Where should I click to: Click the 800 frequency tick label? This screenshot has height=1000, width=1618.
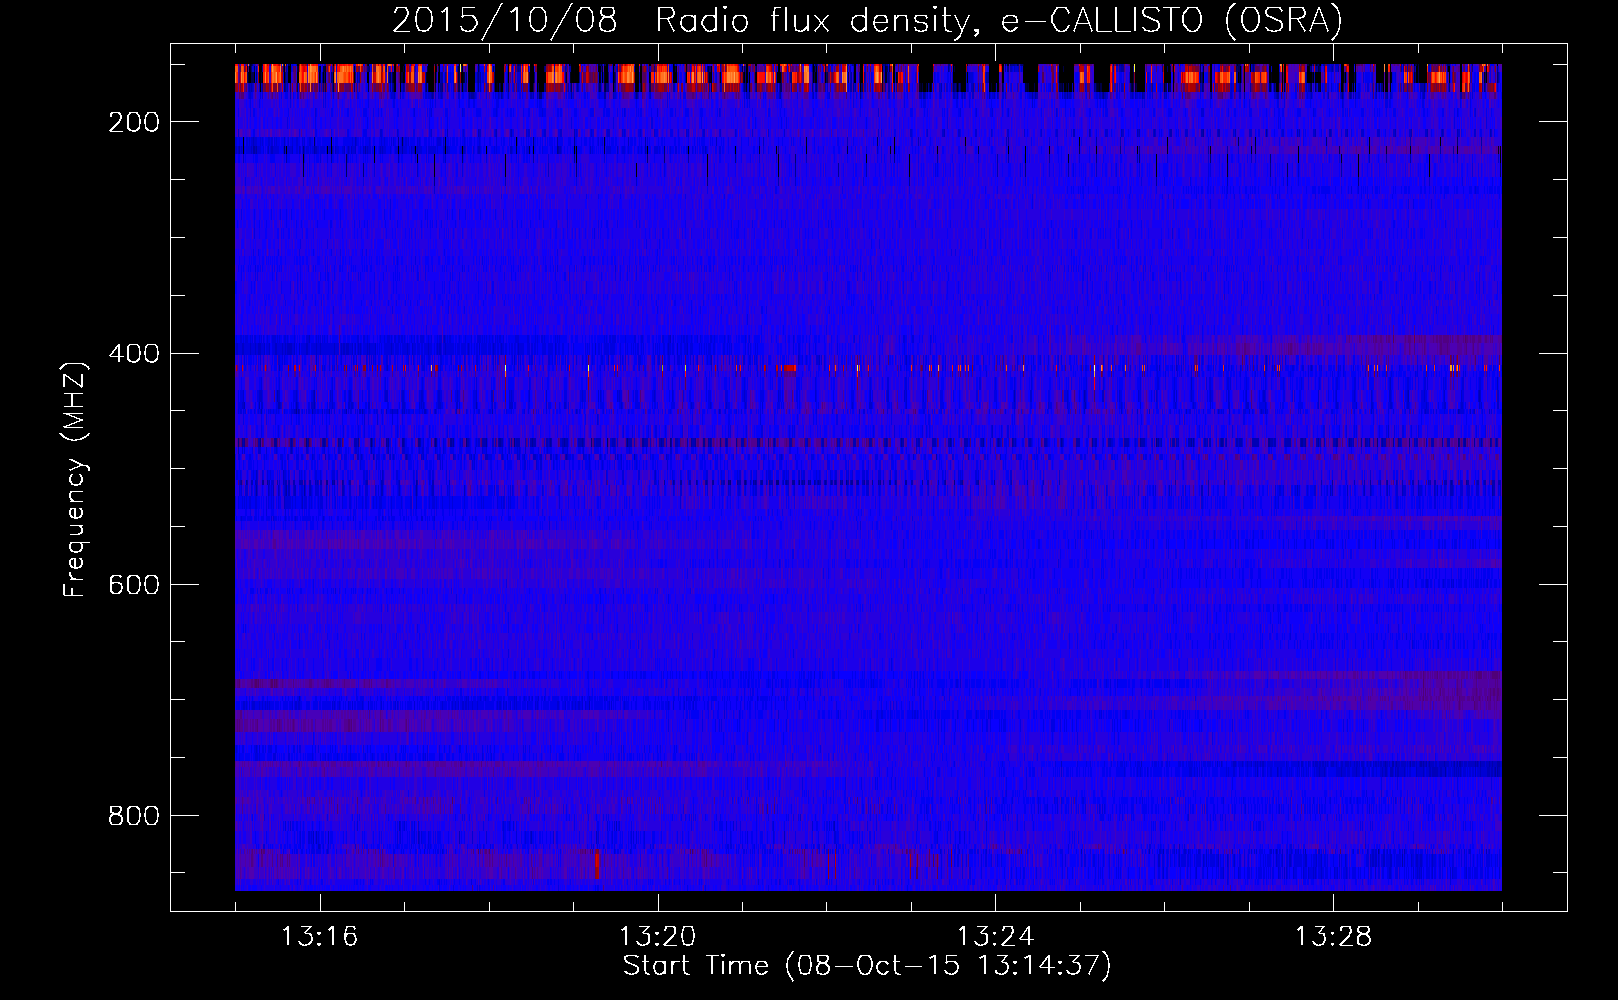click(x=134, y=816)
